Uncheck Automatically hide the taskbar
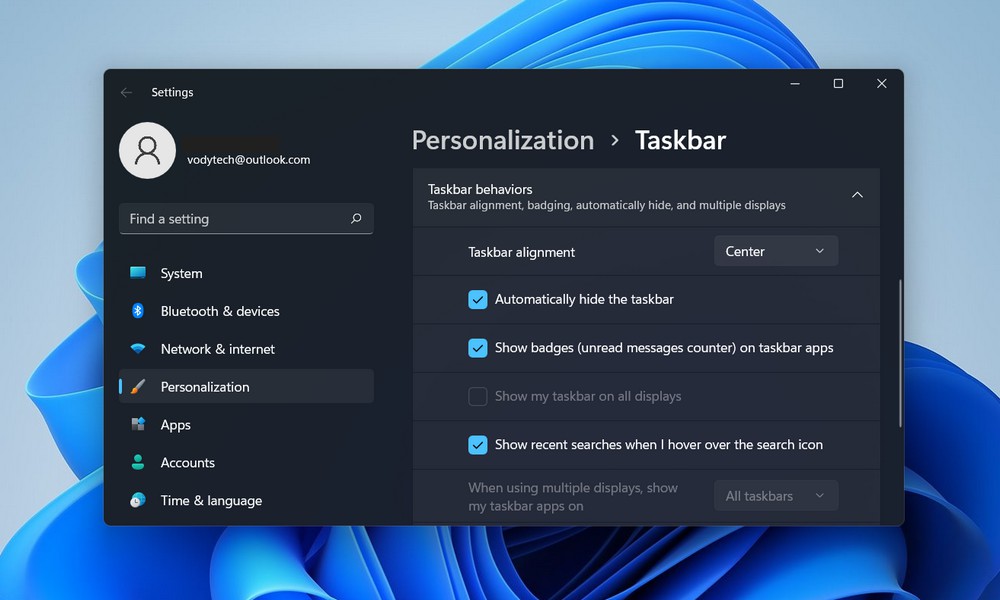 pyautogui.click(x=478, y=300)
